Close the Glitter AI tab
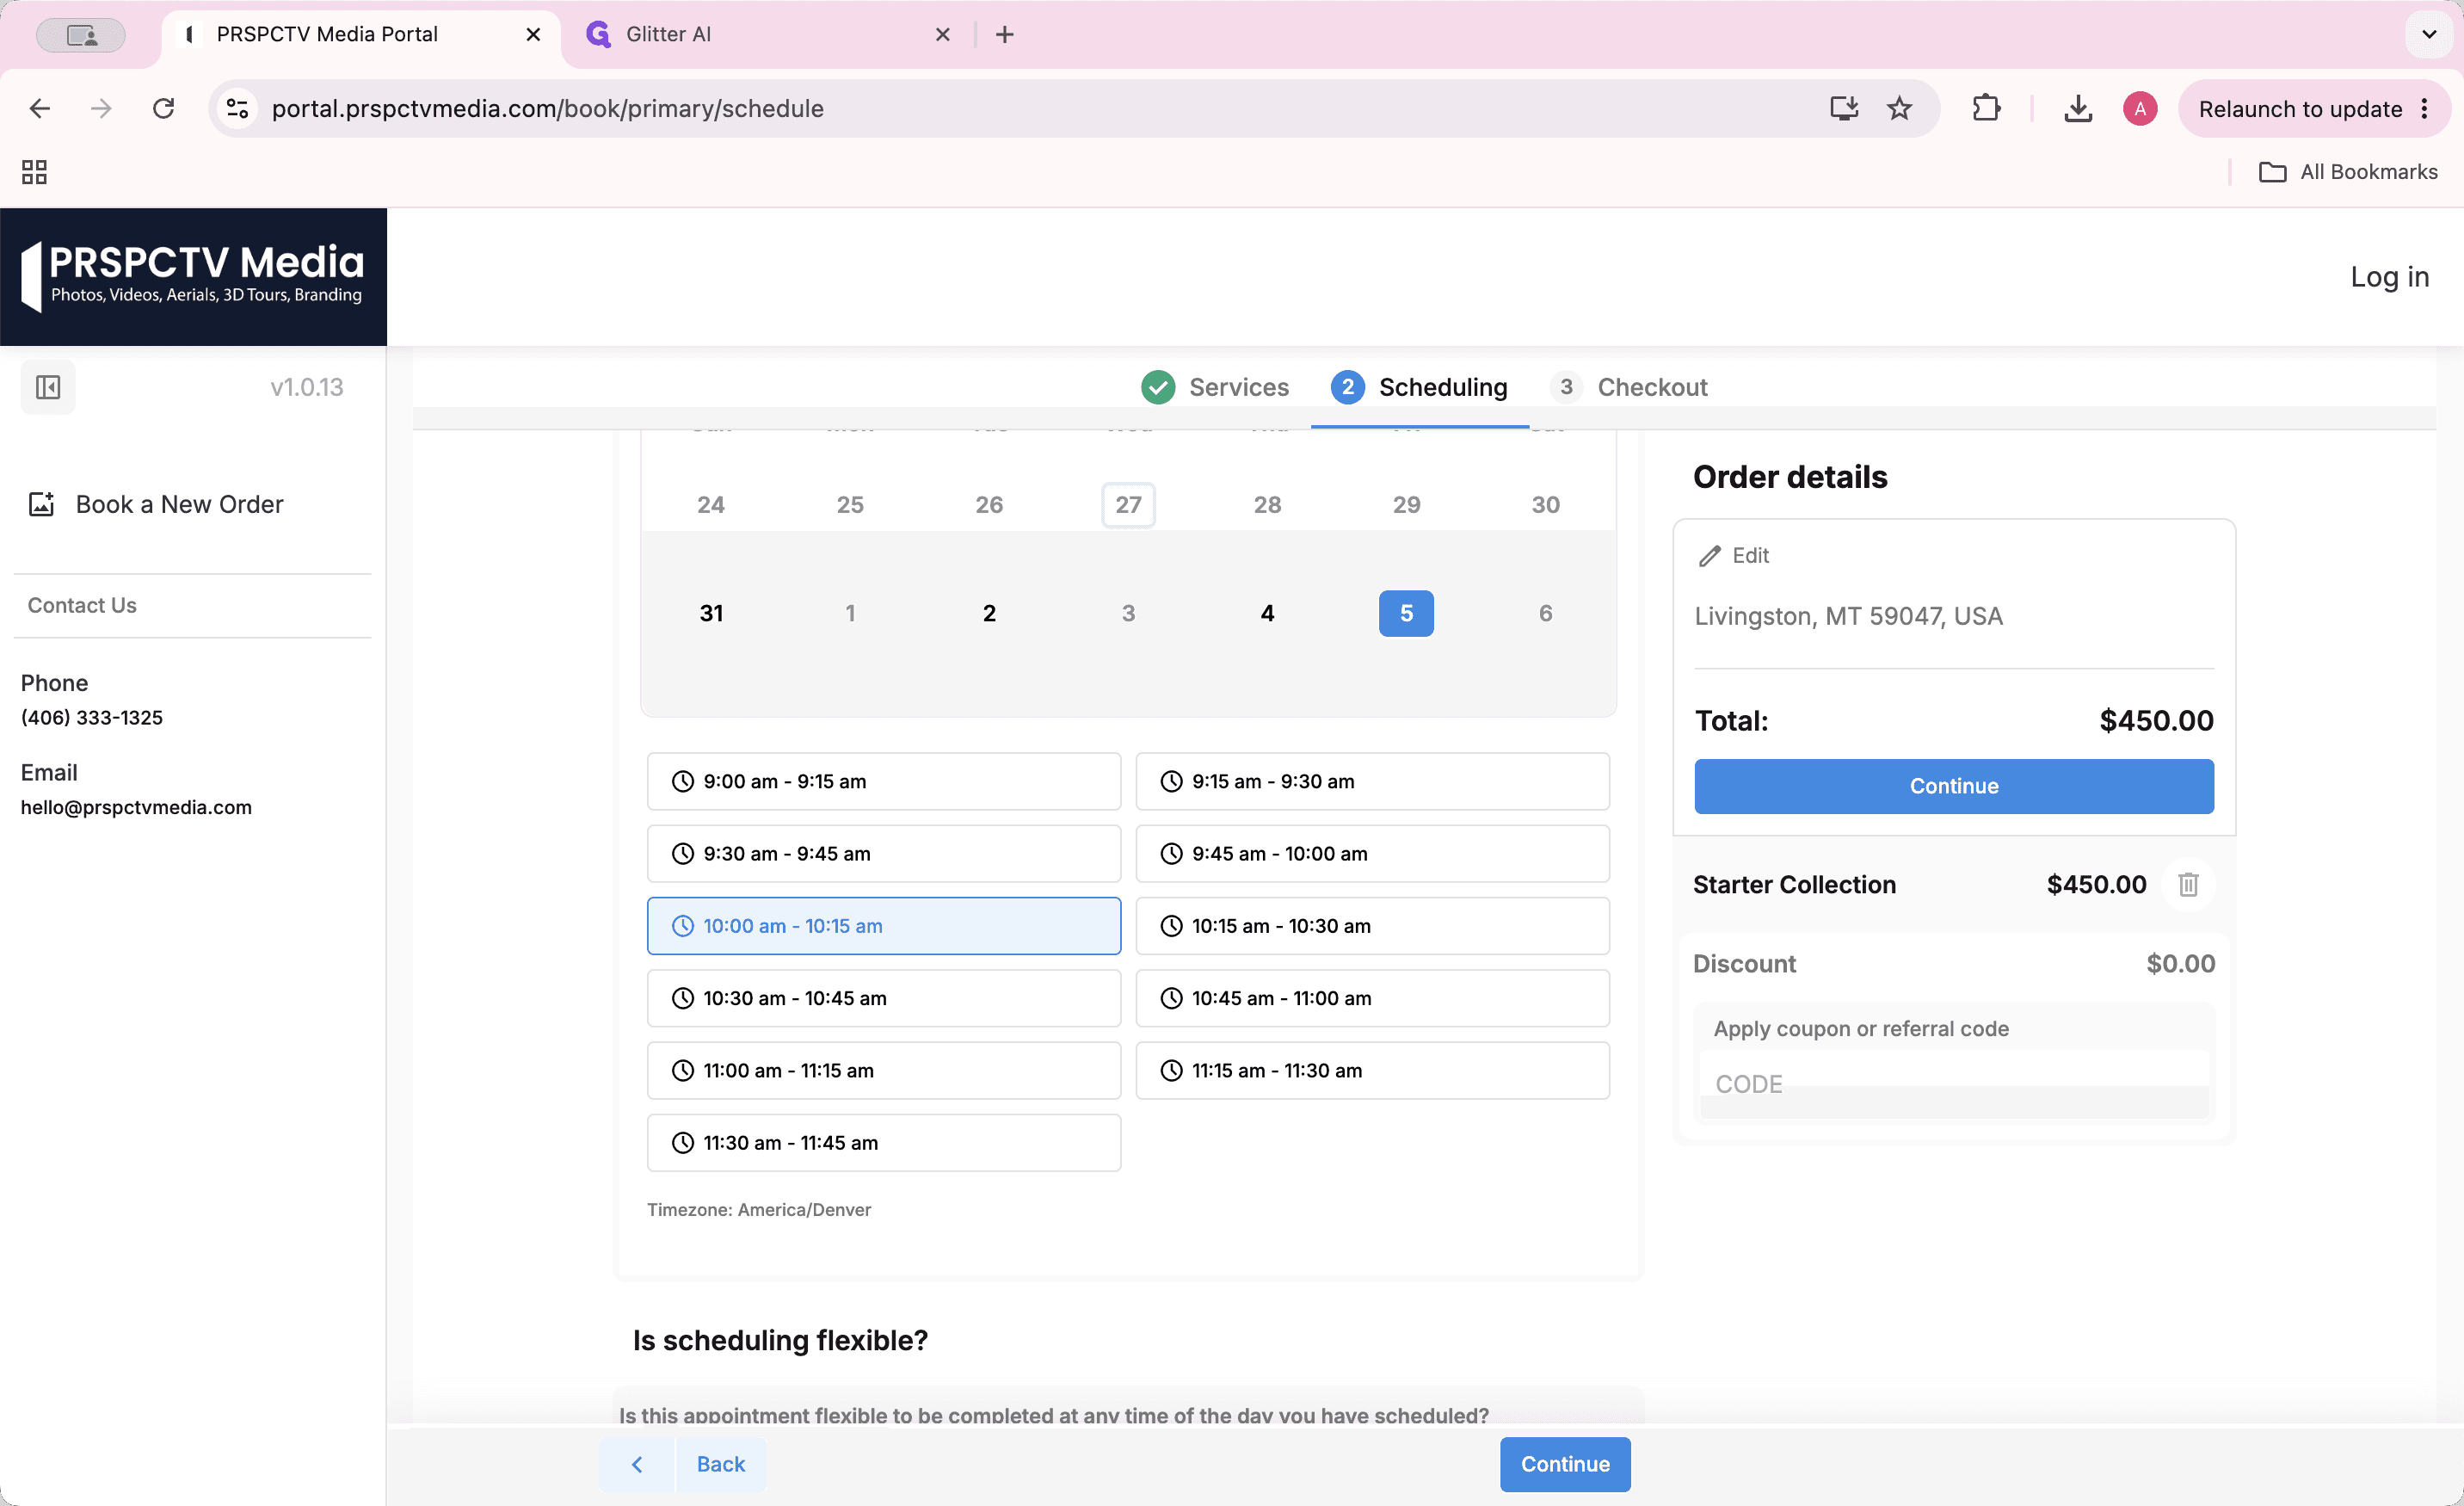 click(x=942, y=34)
